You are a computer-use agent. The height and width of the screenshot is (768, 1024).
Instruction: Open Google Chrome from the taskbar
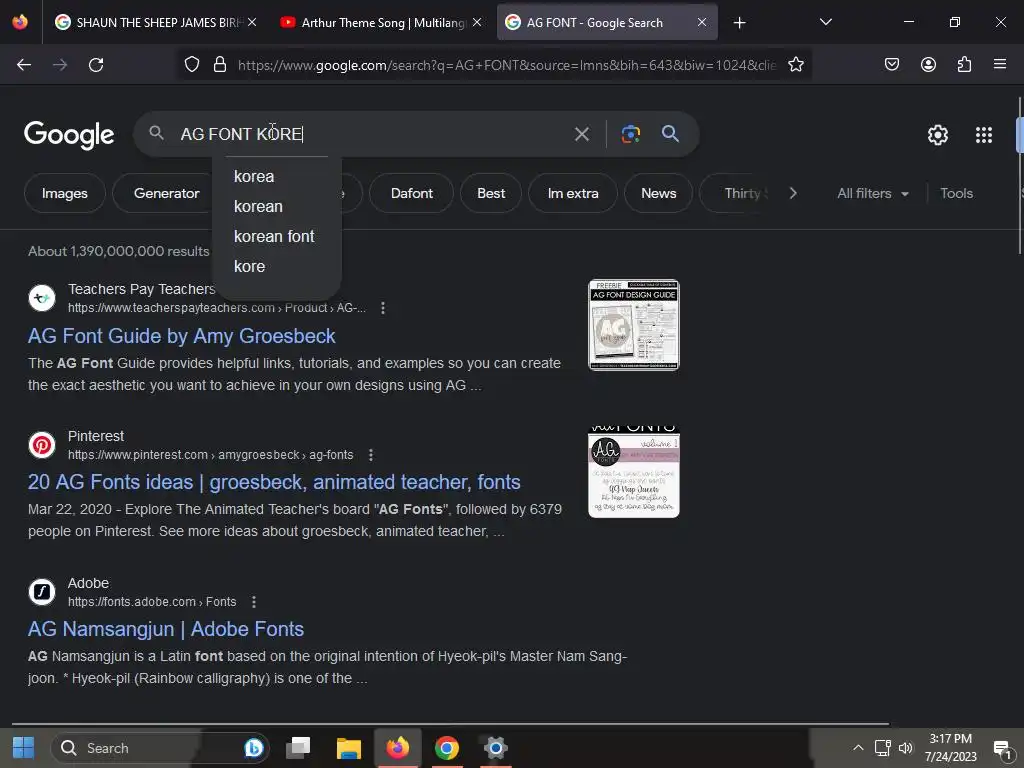pyautogui.click(x=447, y=748)
